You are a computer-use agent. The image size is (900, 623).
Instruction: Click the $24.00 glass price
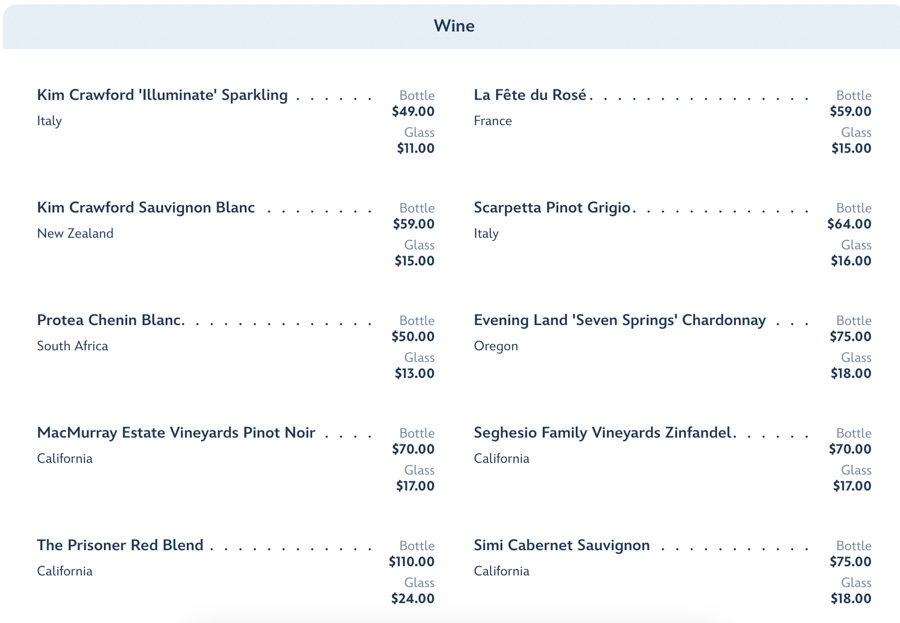click(413, 599)
